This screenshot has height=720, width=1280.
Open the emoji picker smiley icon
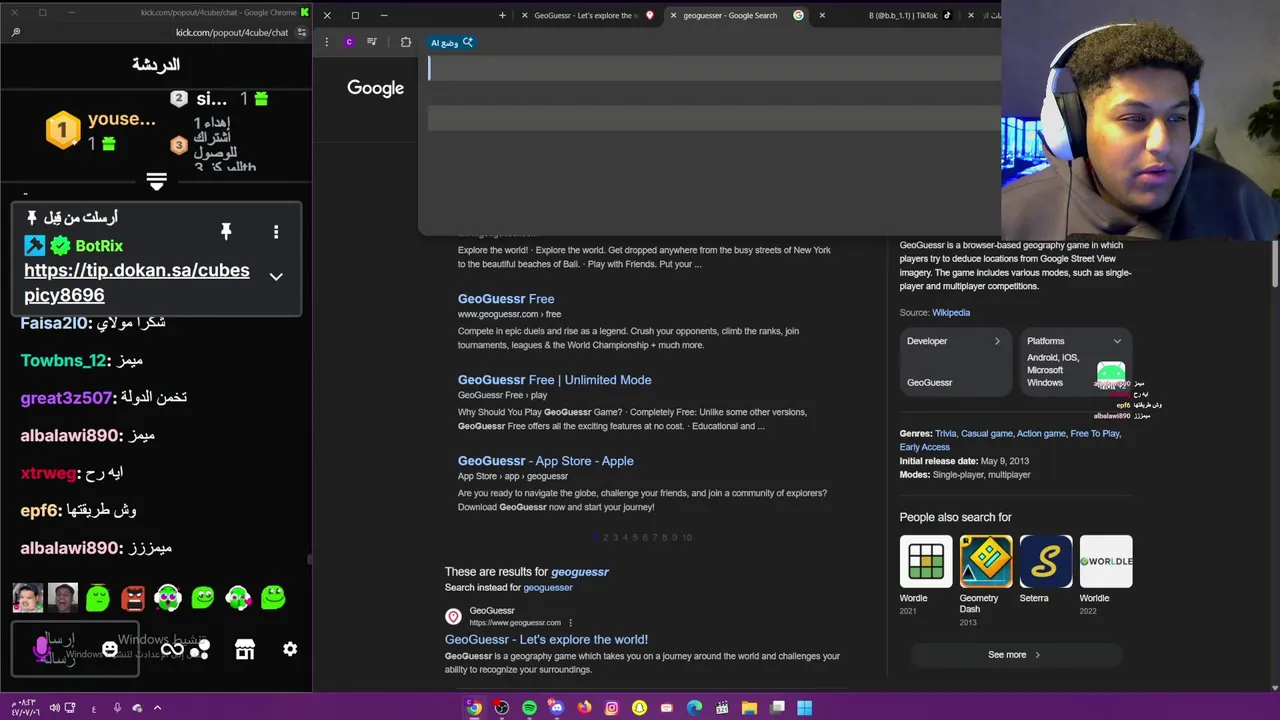[110, 649]
